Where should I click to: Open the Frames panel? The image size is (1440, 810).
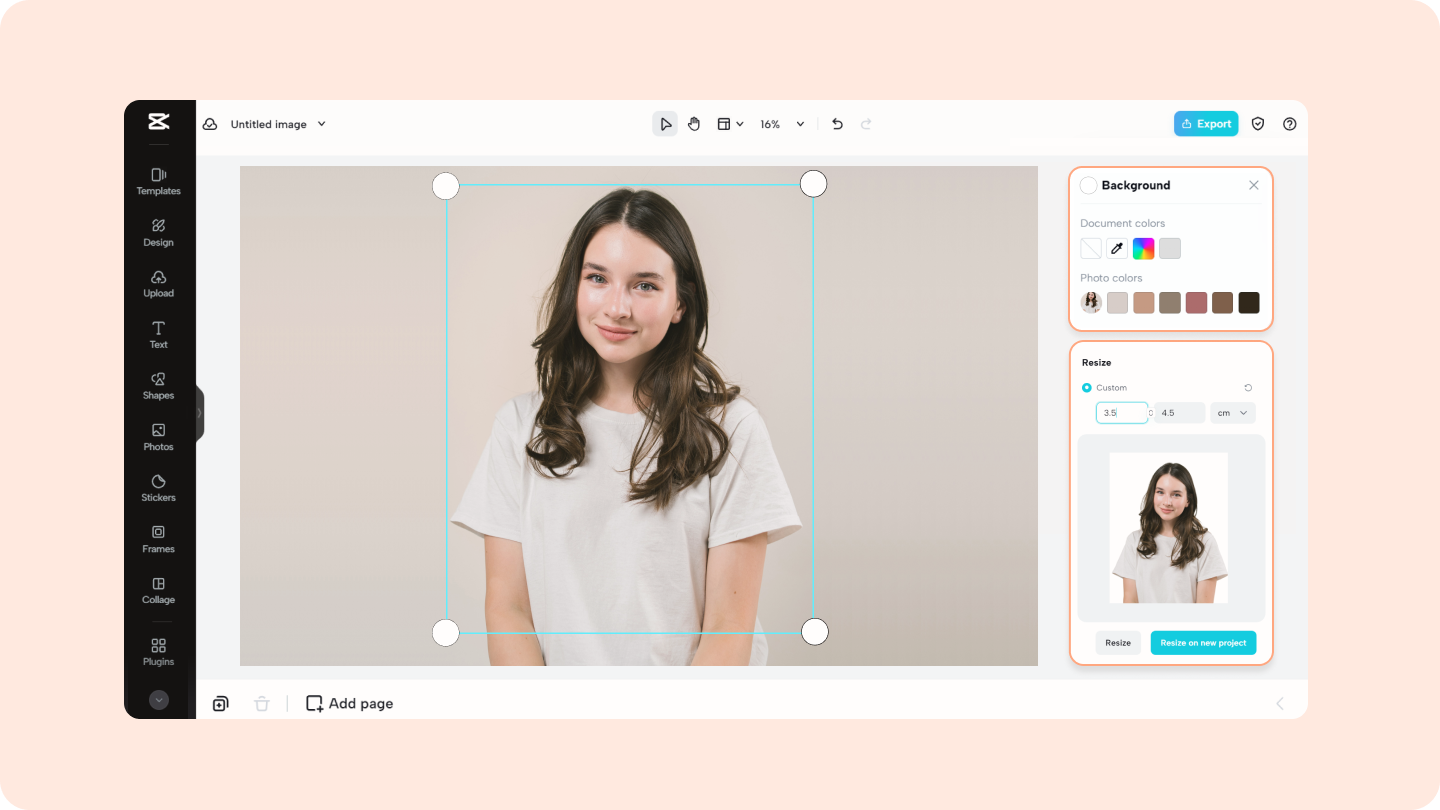pyautogui.click(x=158, y=539)
